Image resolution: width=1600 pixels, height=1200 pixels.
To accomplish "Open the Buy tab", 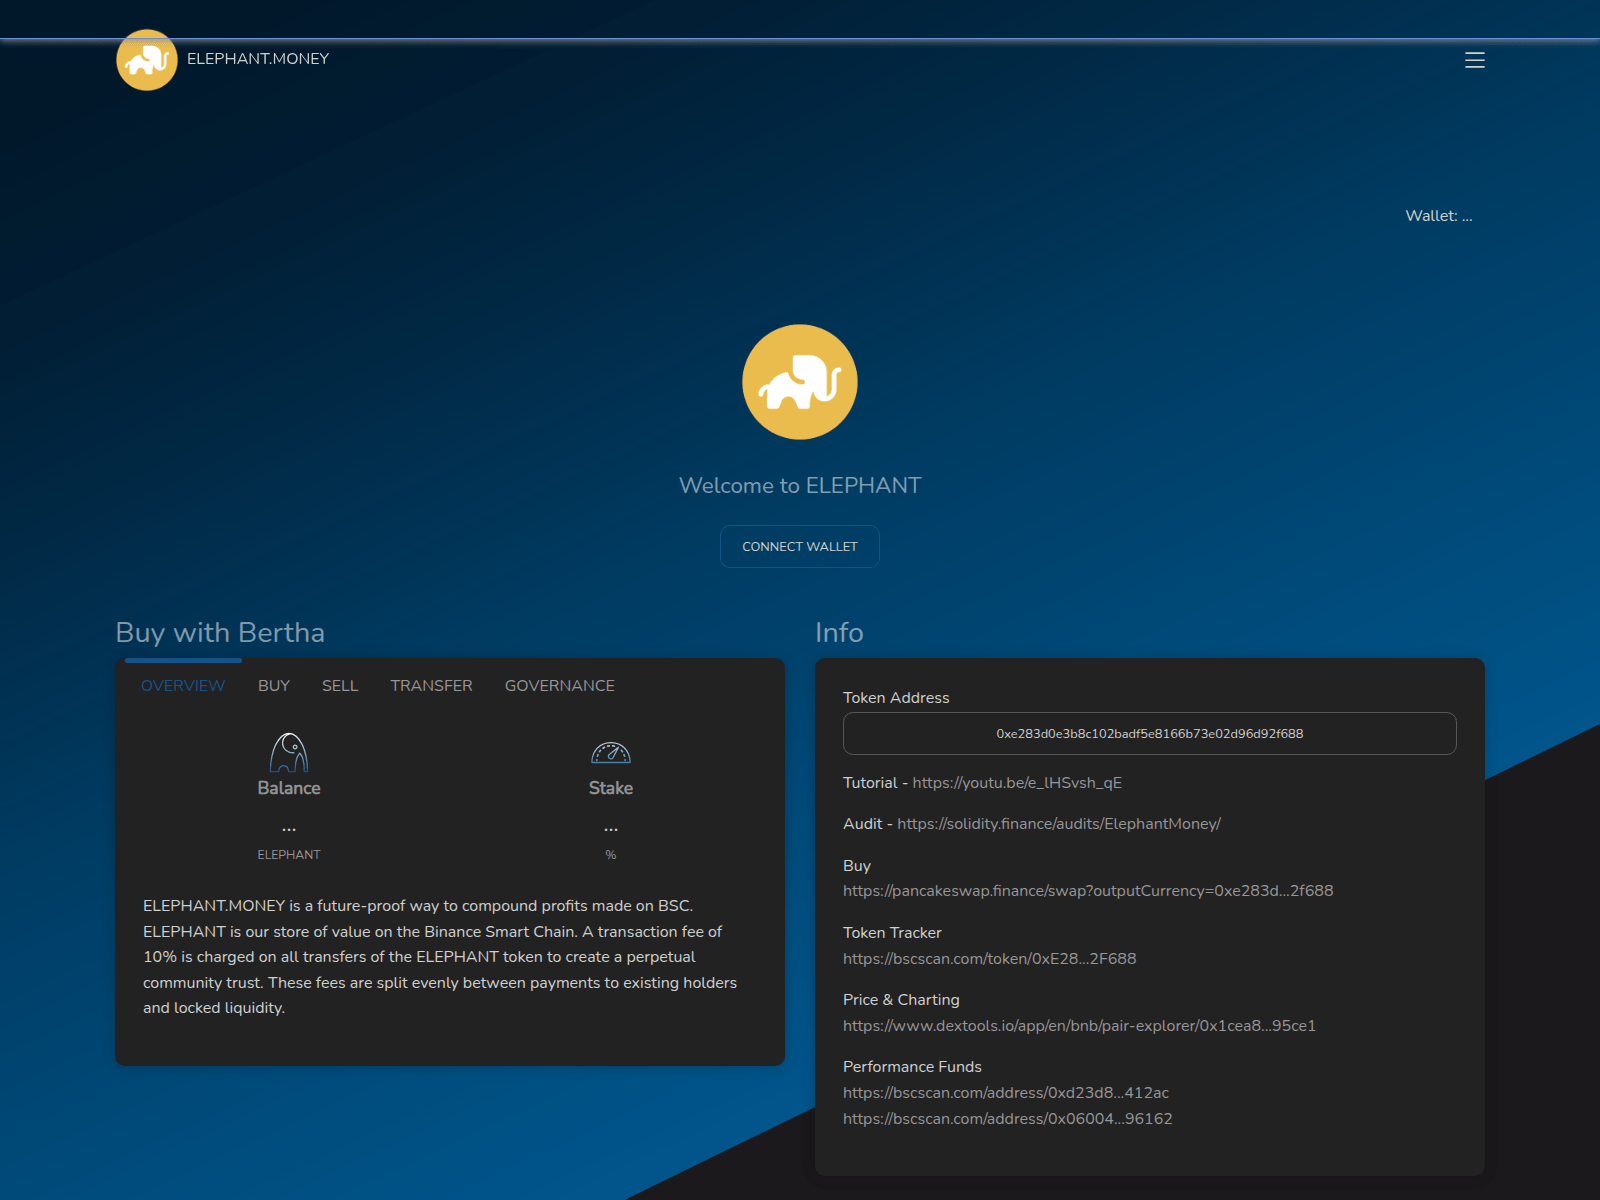I will (x=274, y=686).
